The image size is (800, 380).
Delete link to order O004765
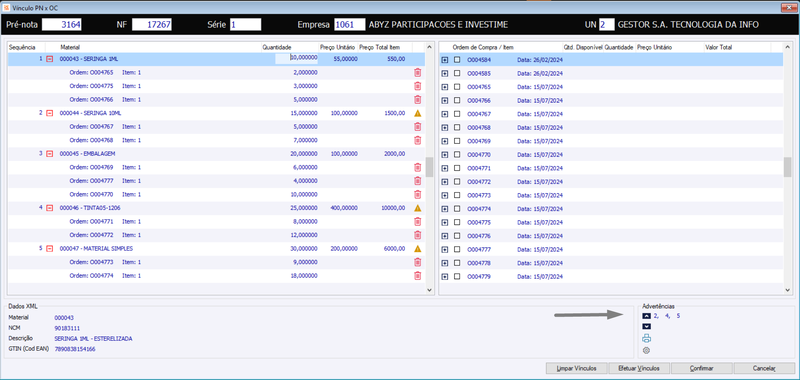pos(417,72)
